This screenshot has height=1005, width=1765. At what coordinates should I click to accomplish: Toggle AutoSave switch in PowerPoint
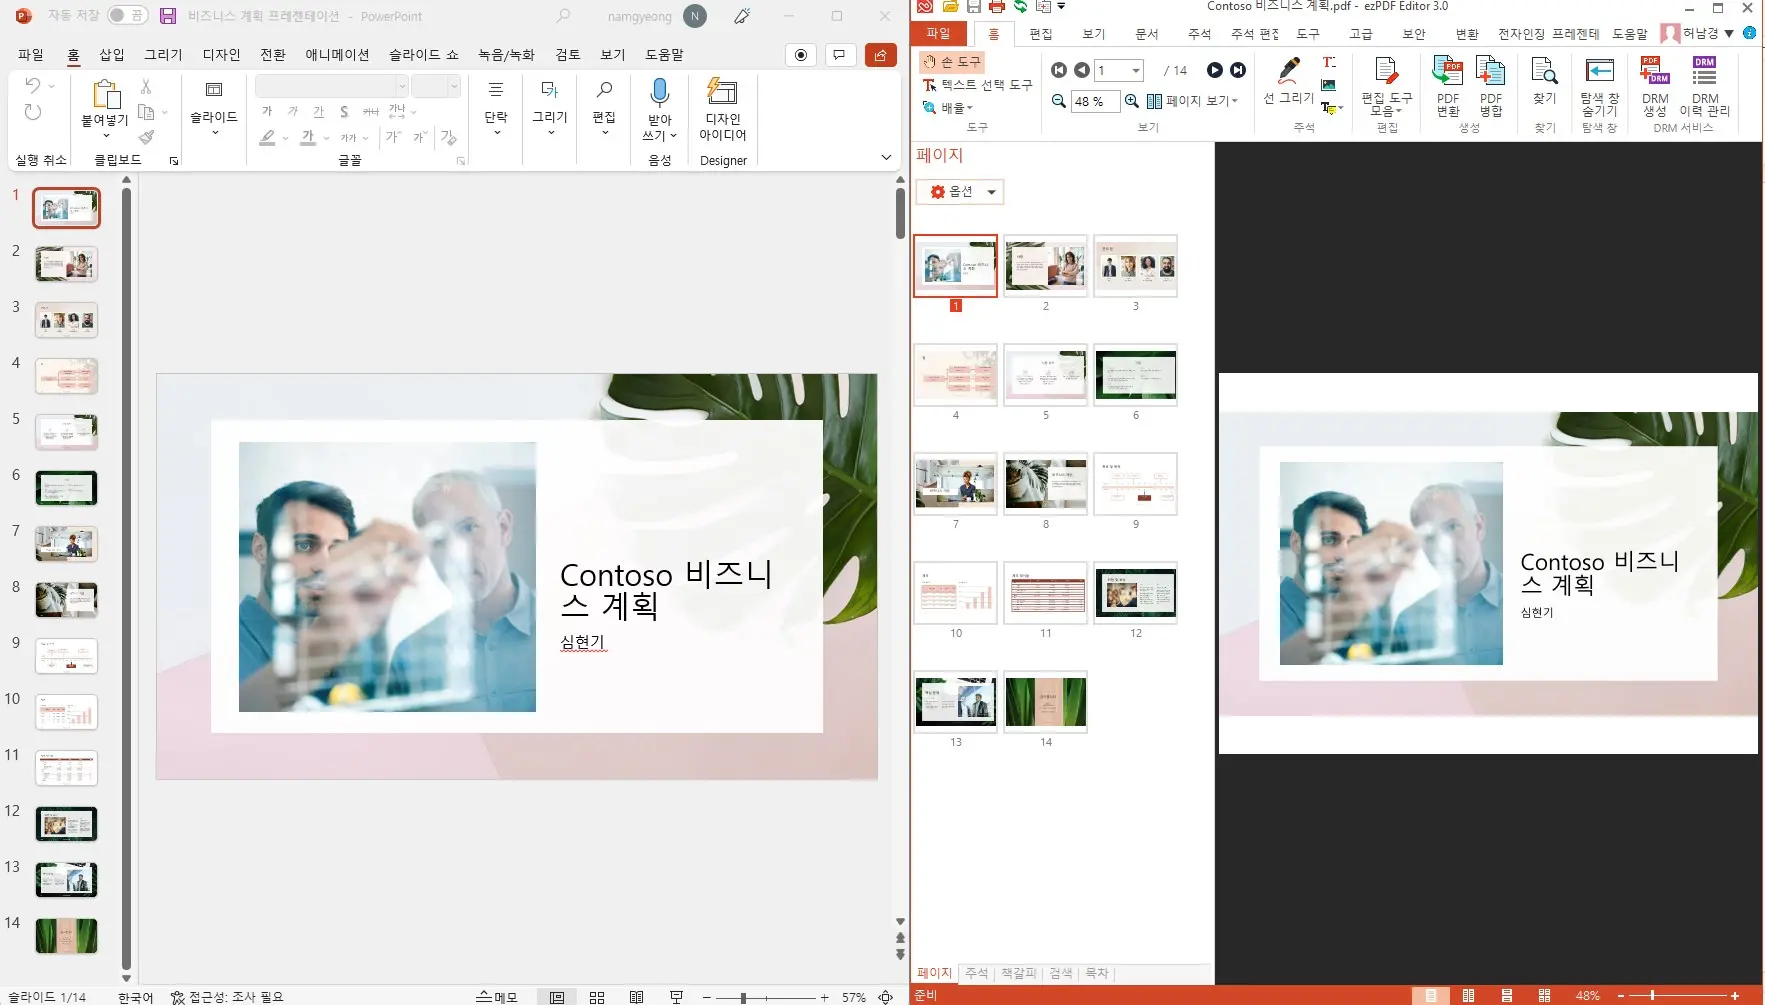point(127,16)
